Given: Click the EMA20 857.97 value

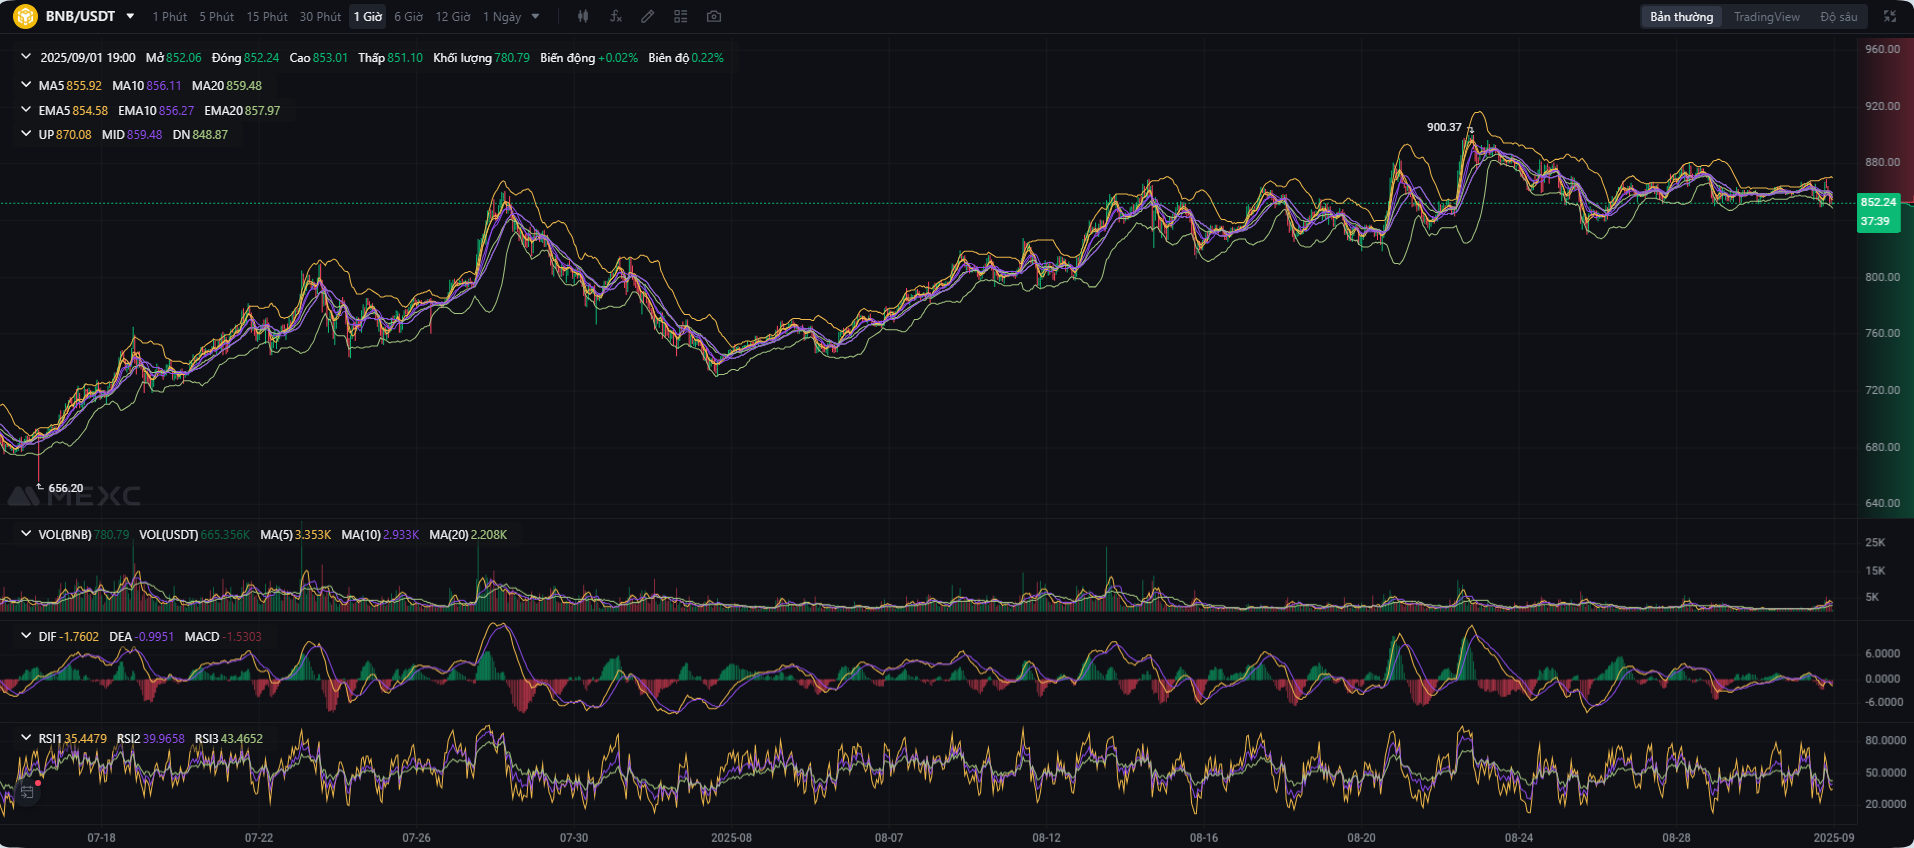Looking at the screenshot, I should (242, 111).
